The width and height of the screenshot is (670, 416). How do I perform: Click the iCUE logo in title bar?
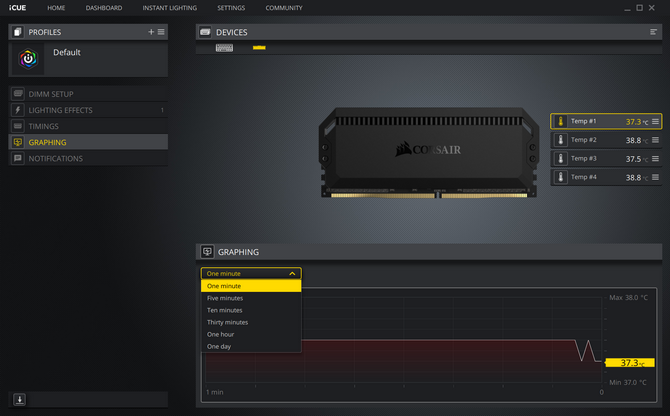pos(18,8)
